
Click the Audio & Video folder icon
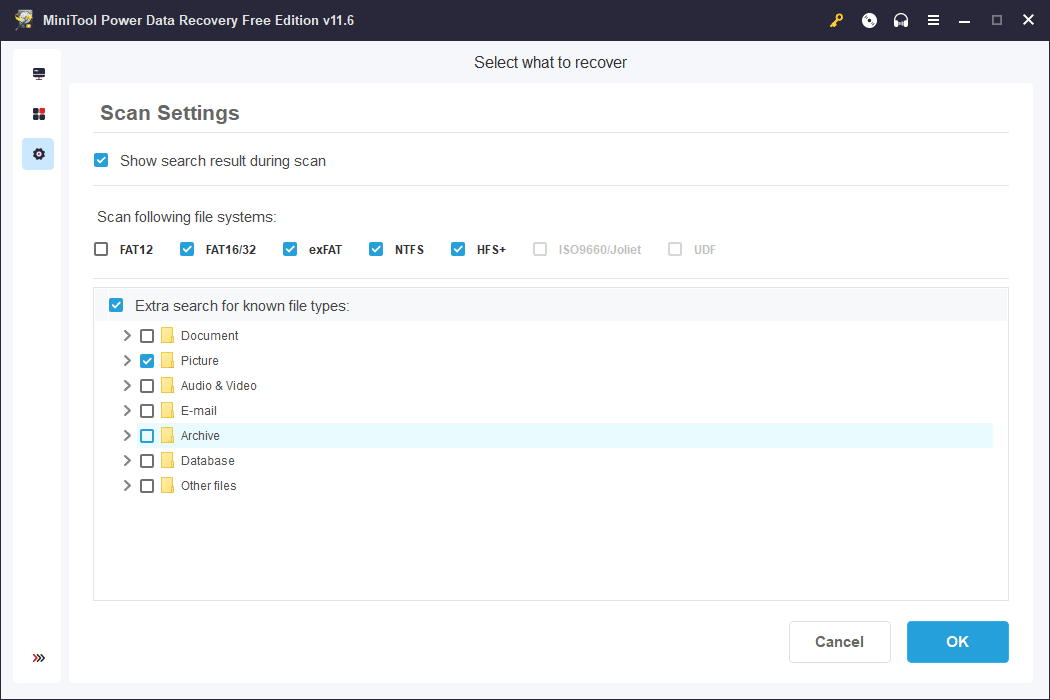(167, 386)
